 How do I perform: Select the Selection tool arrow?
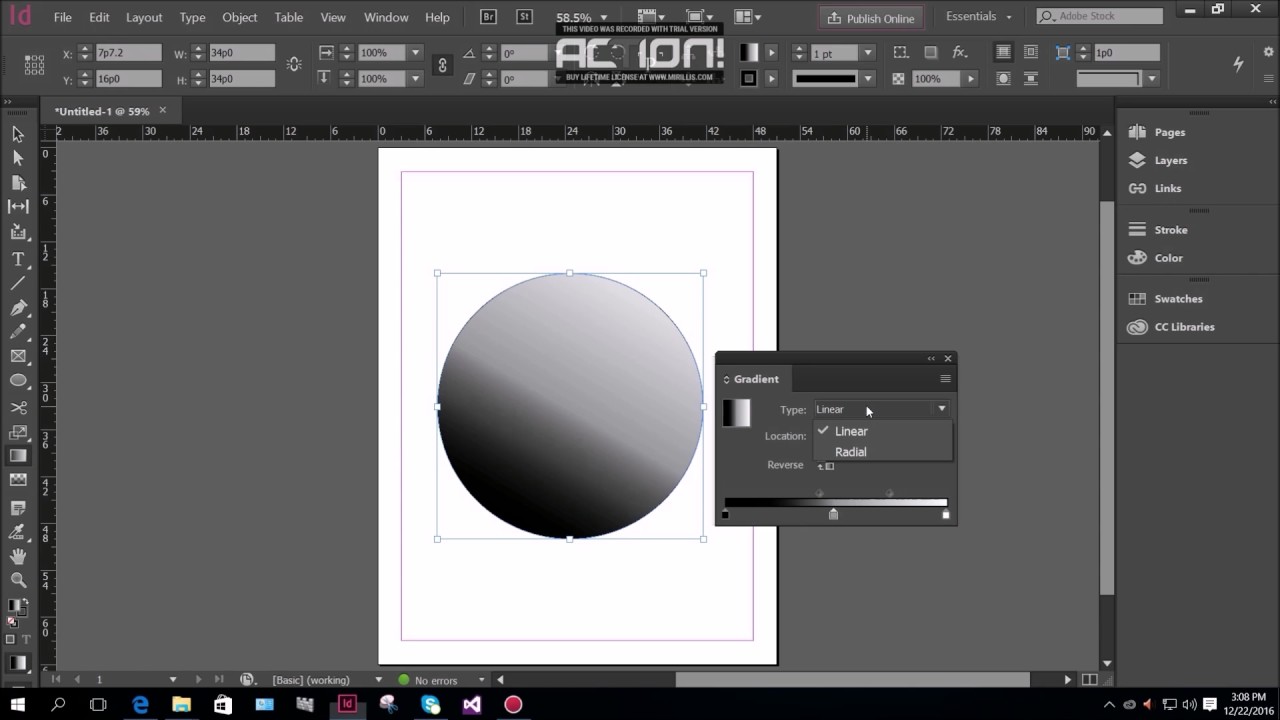click(x=18, y=134)
